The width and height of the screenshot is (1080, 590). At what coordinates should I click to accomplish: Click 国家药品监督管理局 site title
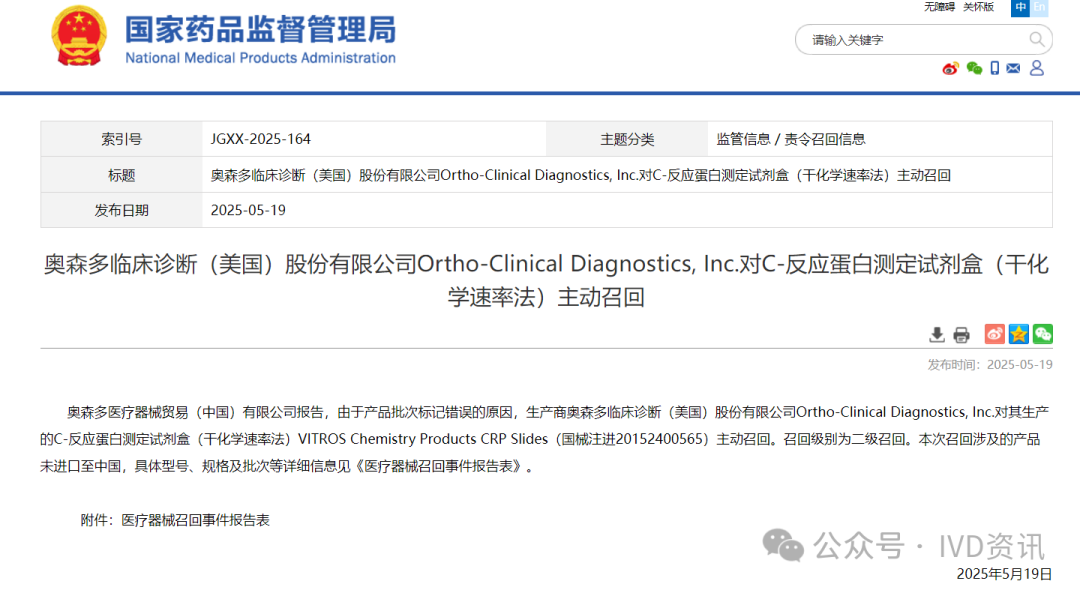click(x=260, y=30)
